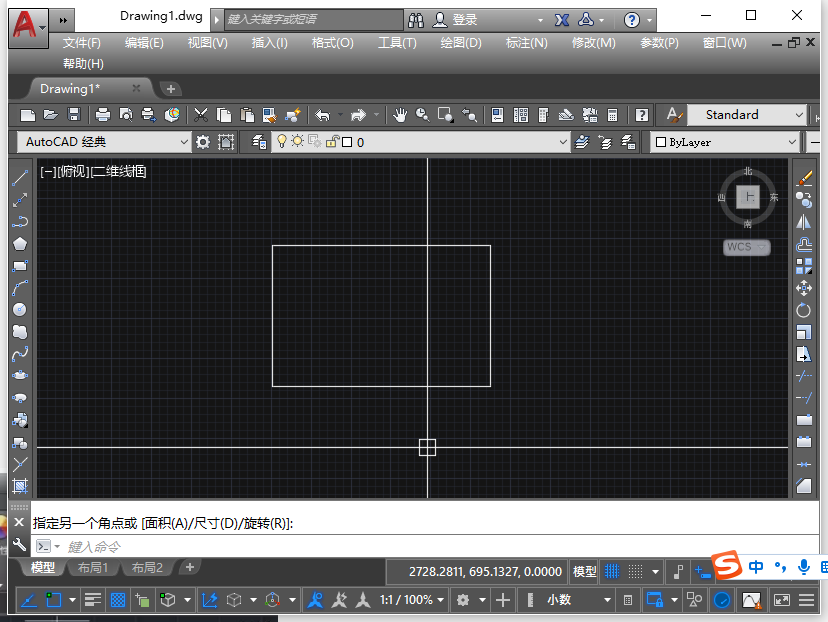The height and width of the screenshot is (622, 828).
Task: Toggle snap mode dotted grid icon
Action: pyautogui.click(x=635, y=571)
